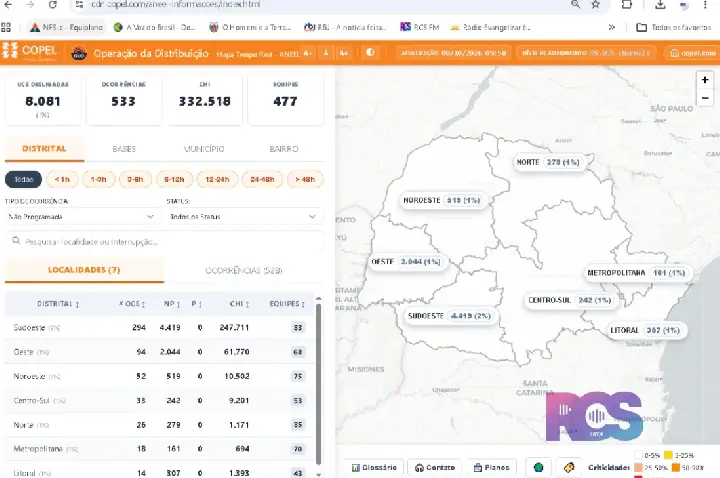The image size is (720, 478).
Task: Sort table by Distrital column
Action: (58, 304)
